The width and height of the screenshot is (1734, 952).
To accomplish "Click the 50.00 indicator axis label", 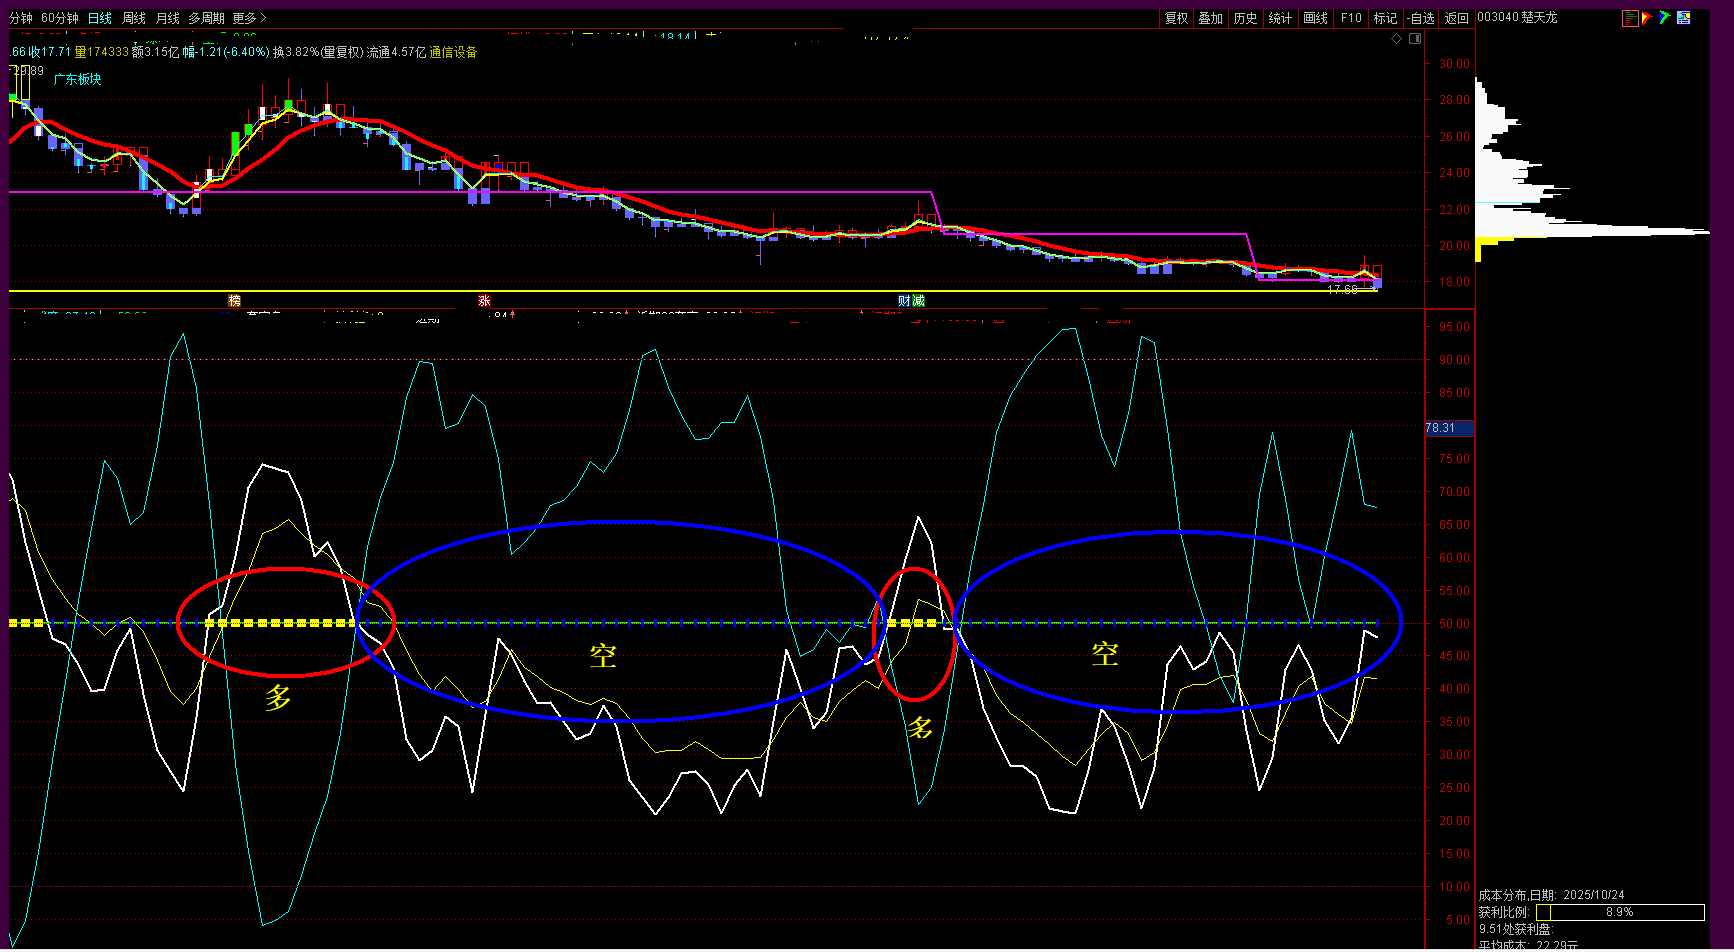I will pyautogui.click(x=1454, y=623).
